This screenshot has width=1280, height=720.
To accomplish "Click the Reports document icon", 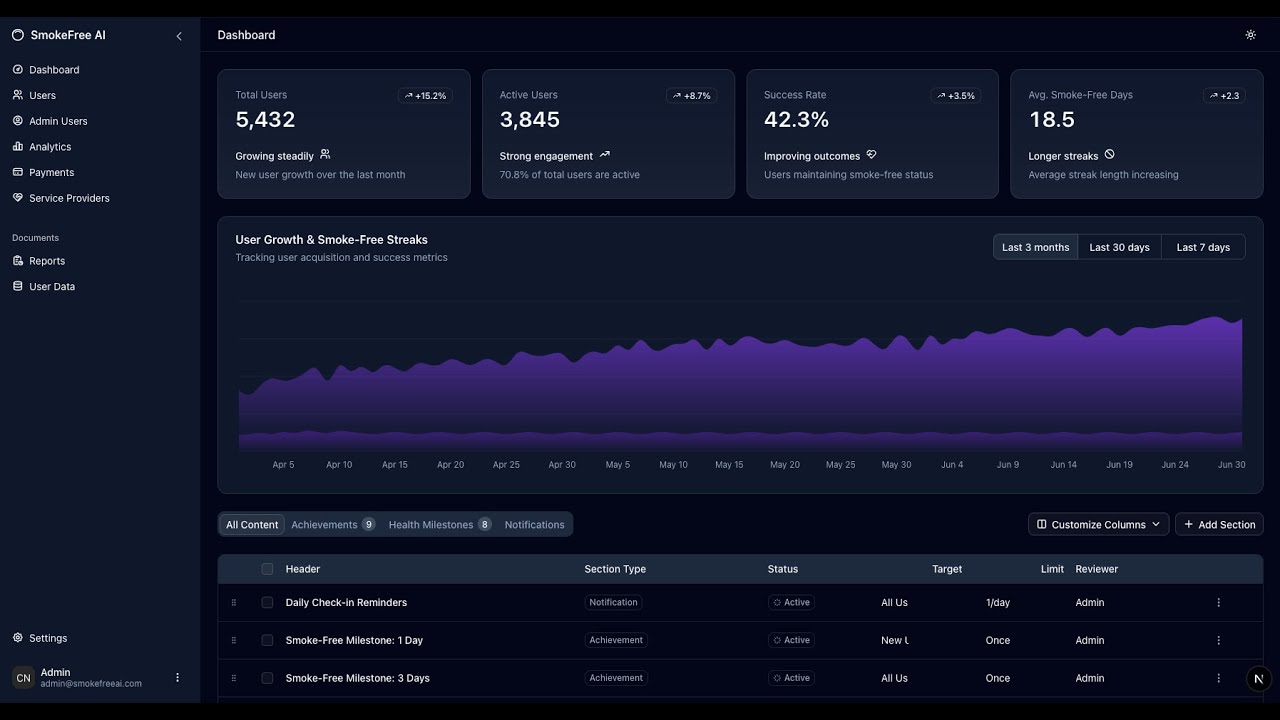I will click(18, 261).
